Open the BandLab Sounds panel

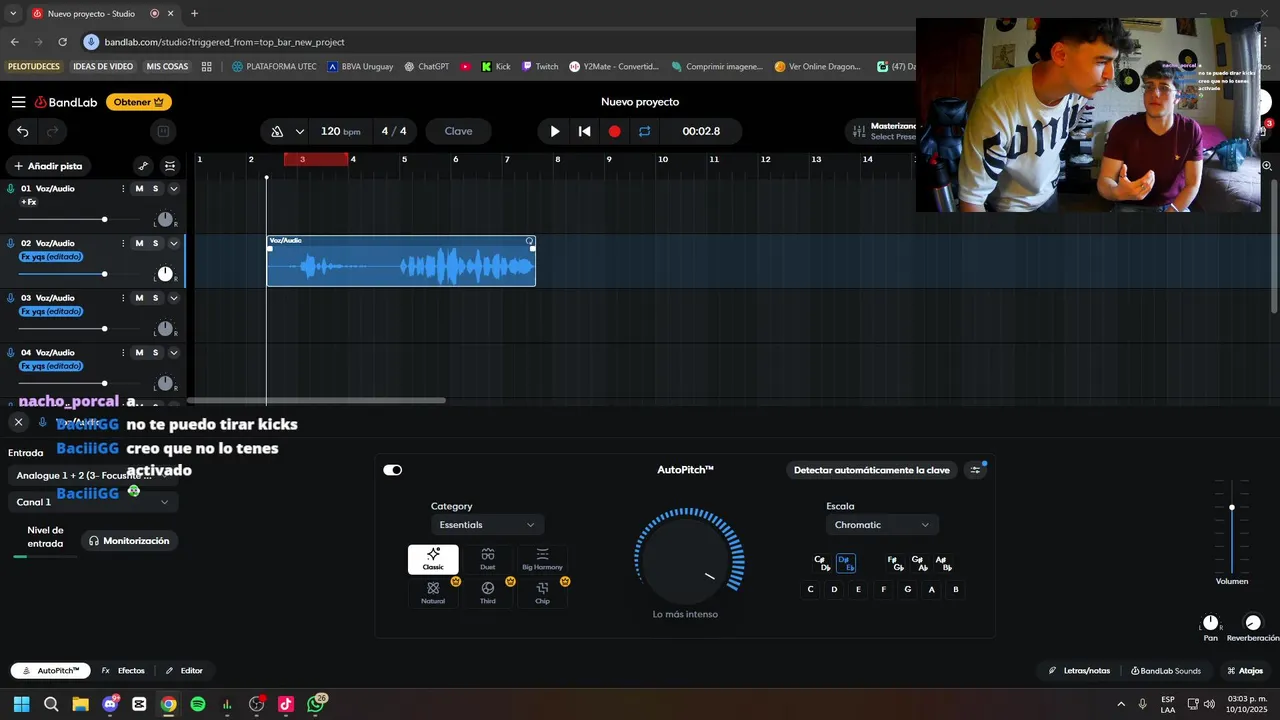coord(1165,671)
